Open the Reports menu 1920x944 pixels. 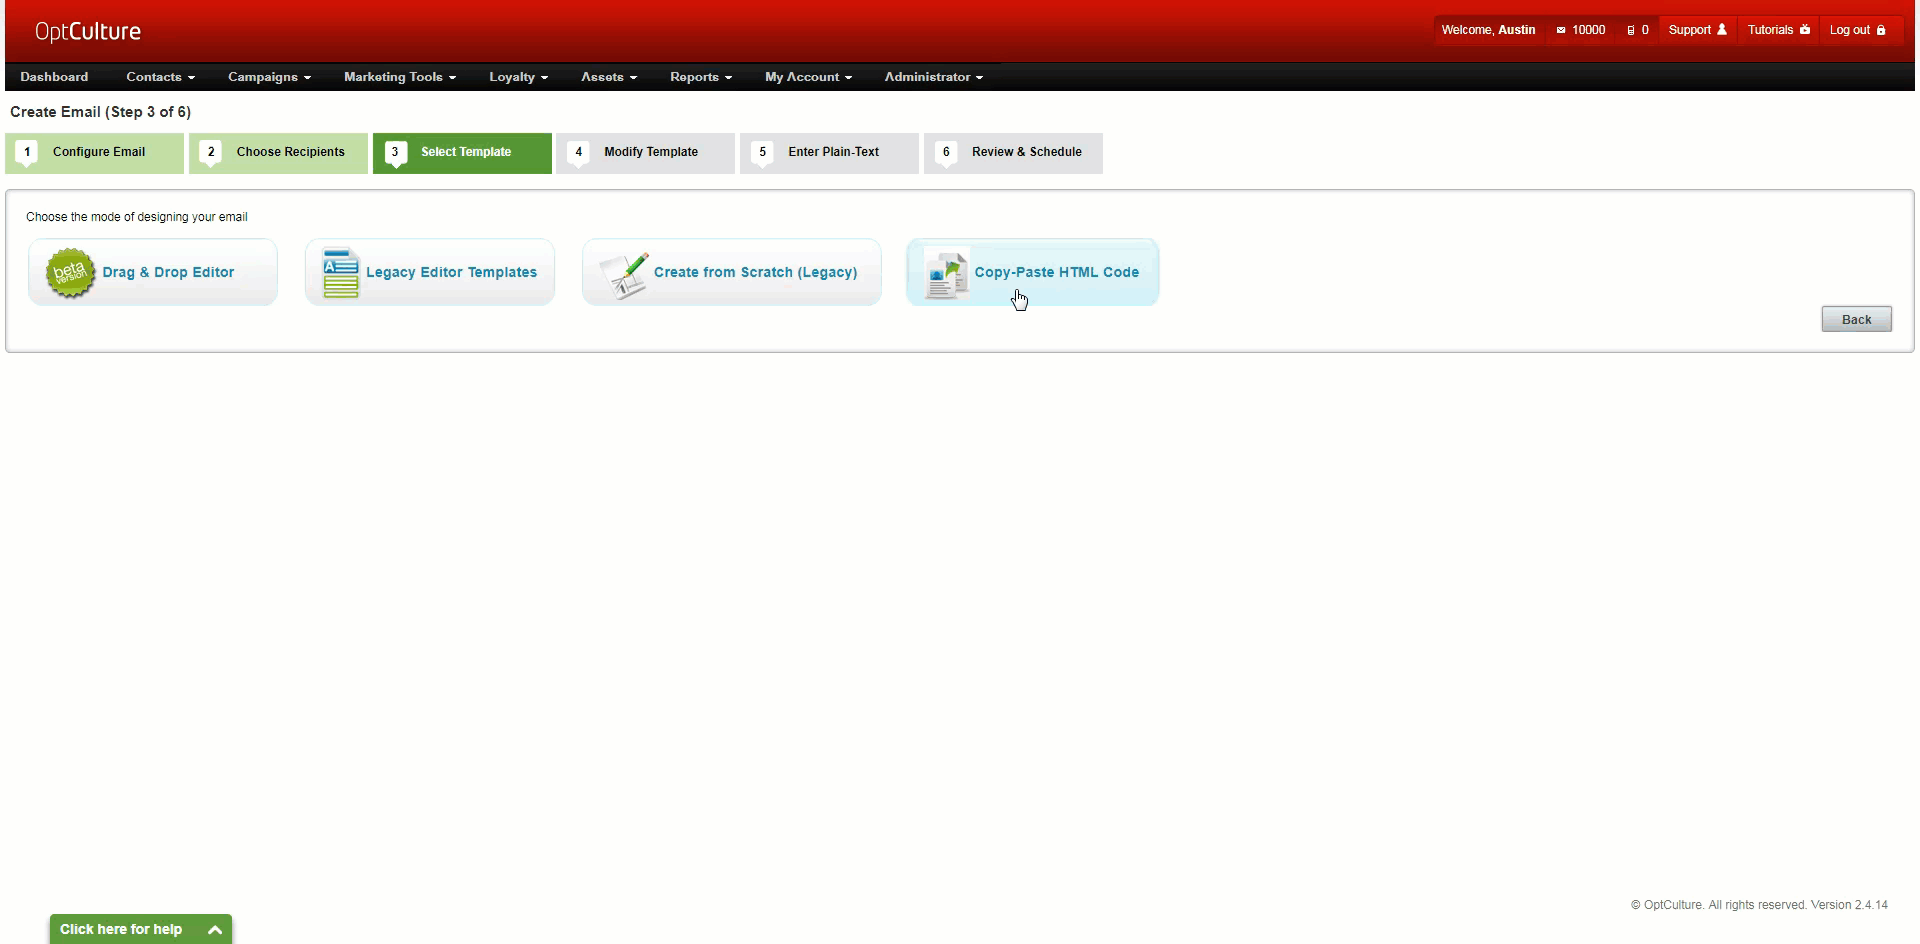click(700, 77)
